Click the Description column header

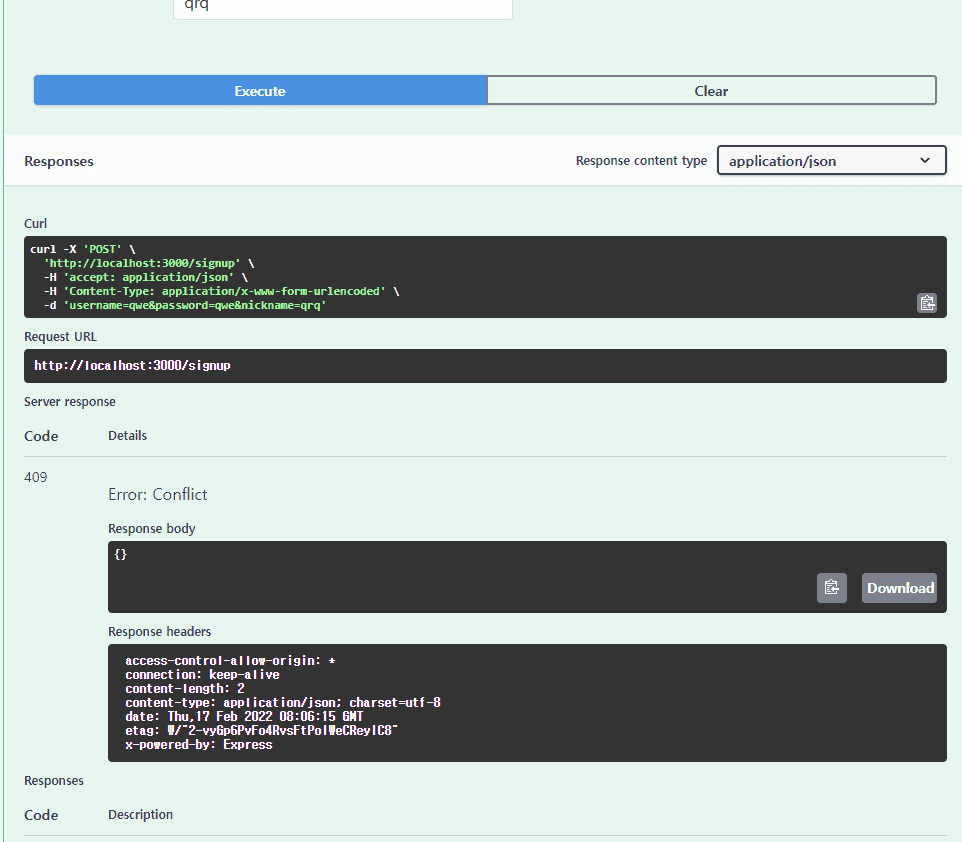[x=140, y=815]
